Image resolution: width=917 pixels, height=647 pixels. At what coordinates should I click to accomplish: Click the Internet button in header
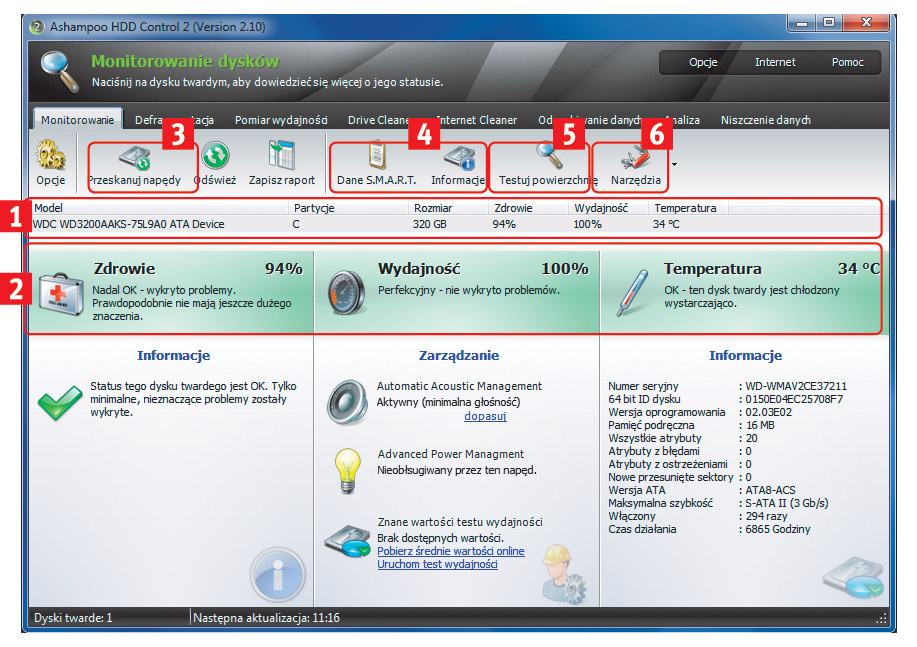coord(775,62)
